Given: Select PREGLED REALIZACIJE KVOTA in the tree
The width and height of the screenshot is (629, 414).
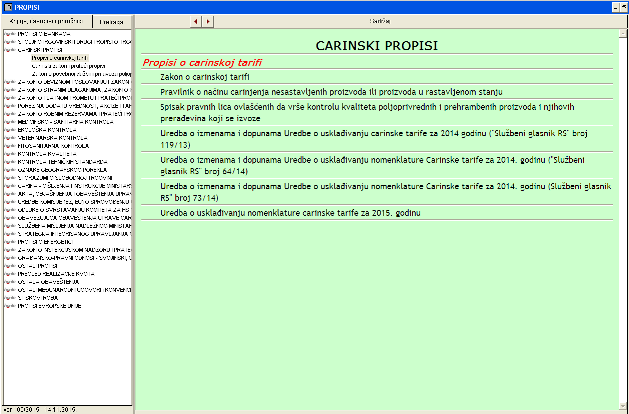Looking at the screenshot, I should pos(56,274).
